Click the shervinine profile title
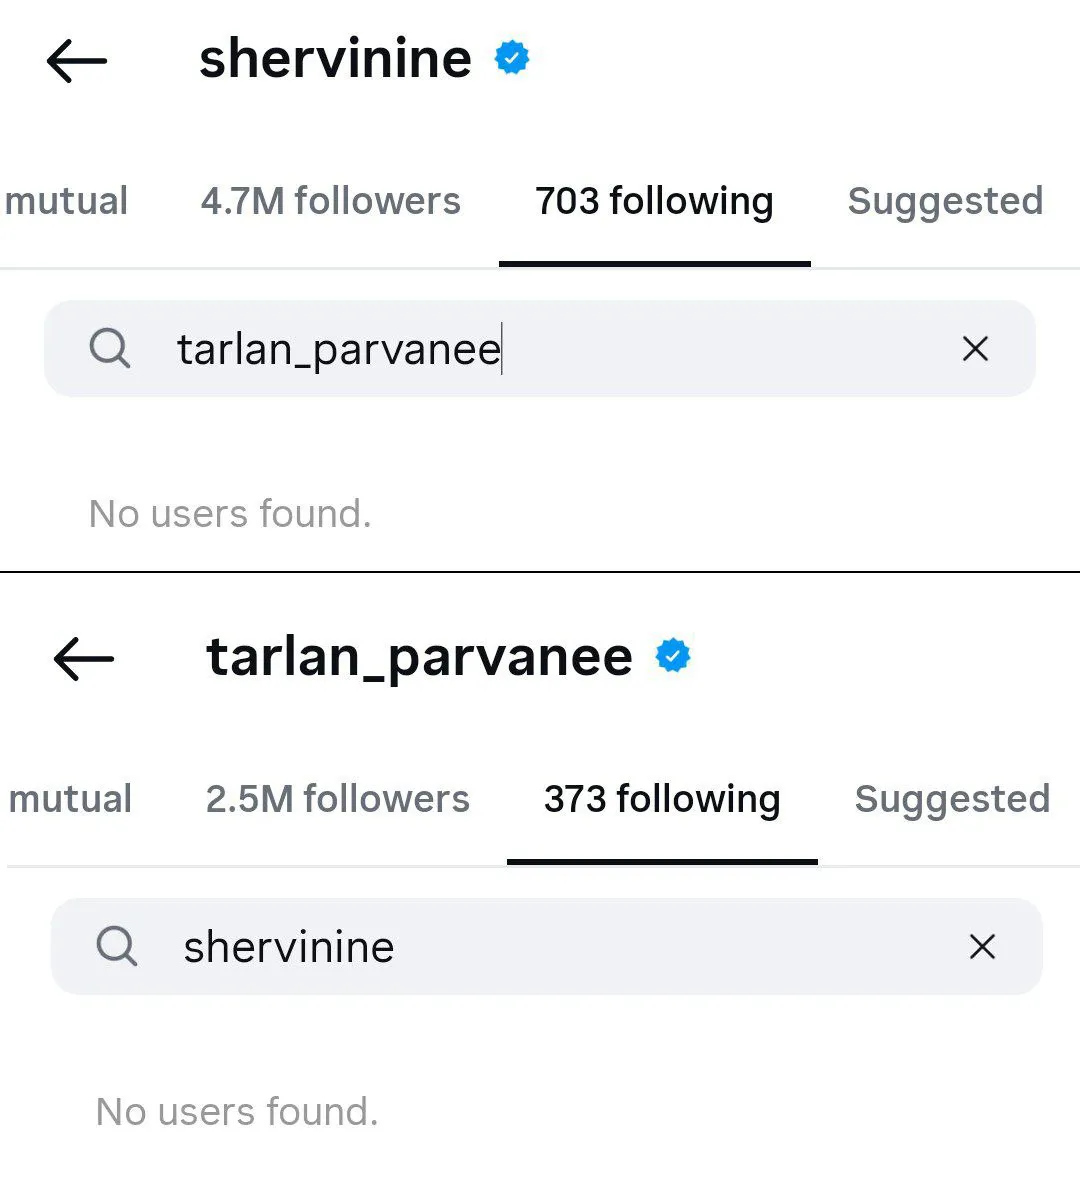 coord(335,59)
